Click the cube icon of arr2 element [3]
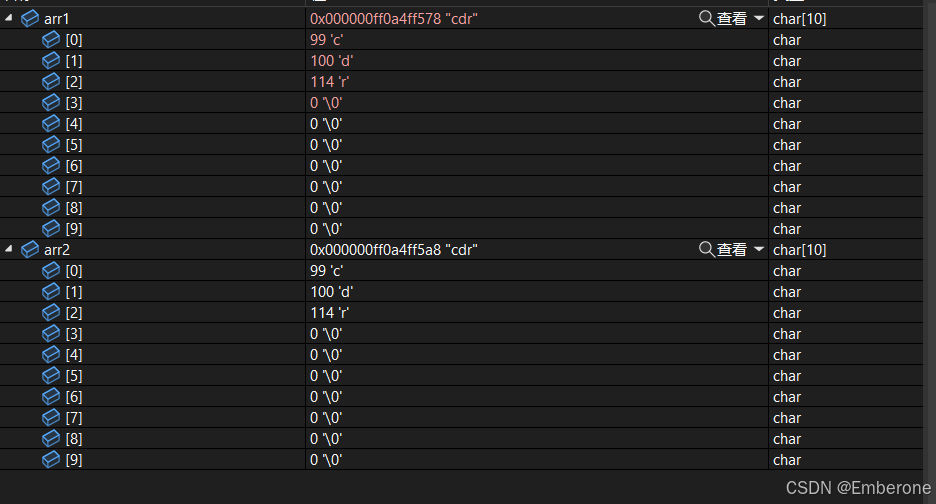This screenshot has height=504, width=936. pyautogui.click(x=51, y=333)
